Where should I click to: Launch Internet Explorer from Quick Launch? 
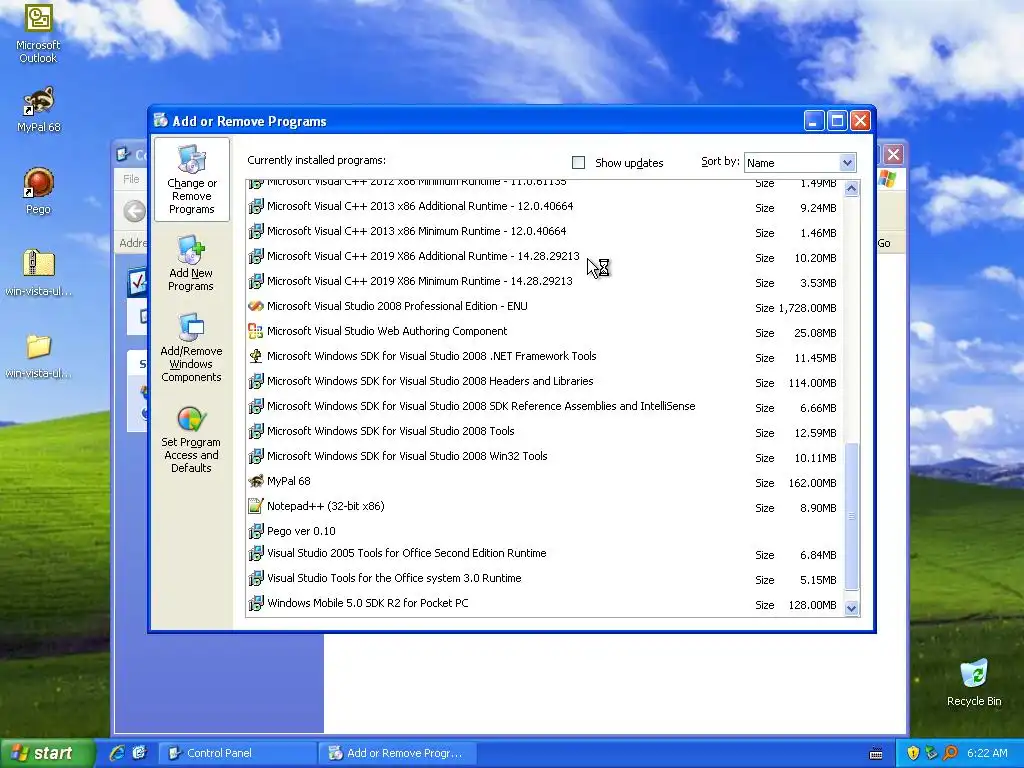tap(117, 753)
